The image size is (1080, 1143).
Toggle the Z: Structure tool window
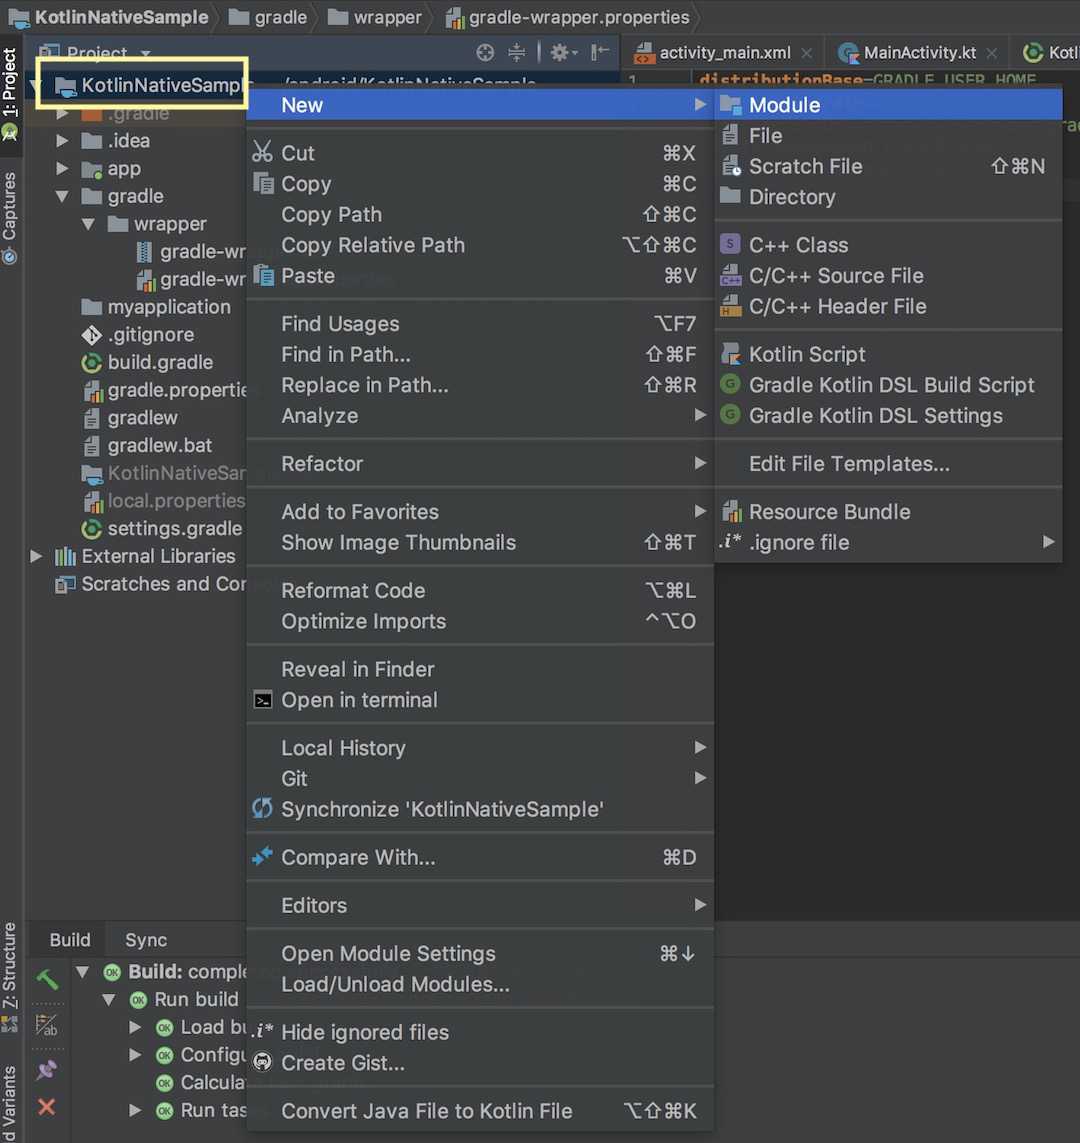(9, 977)
